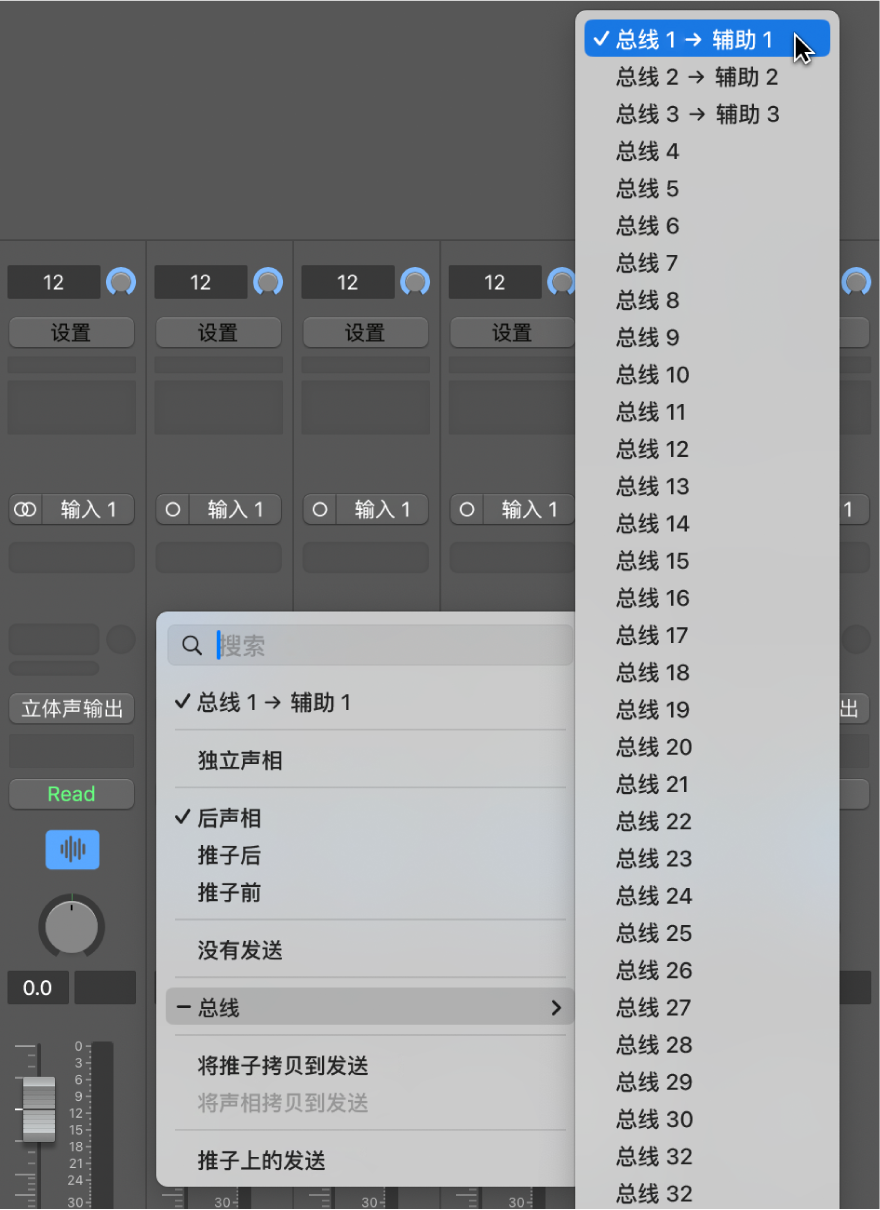The width and height of the screenshot is (880, 1210).
Task: Click the mono input format circle on fourth channel
Action: [465, 509]
